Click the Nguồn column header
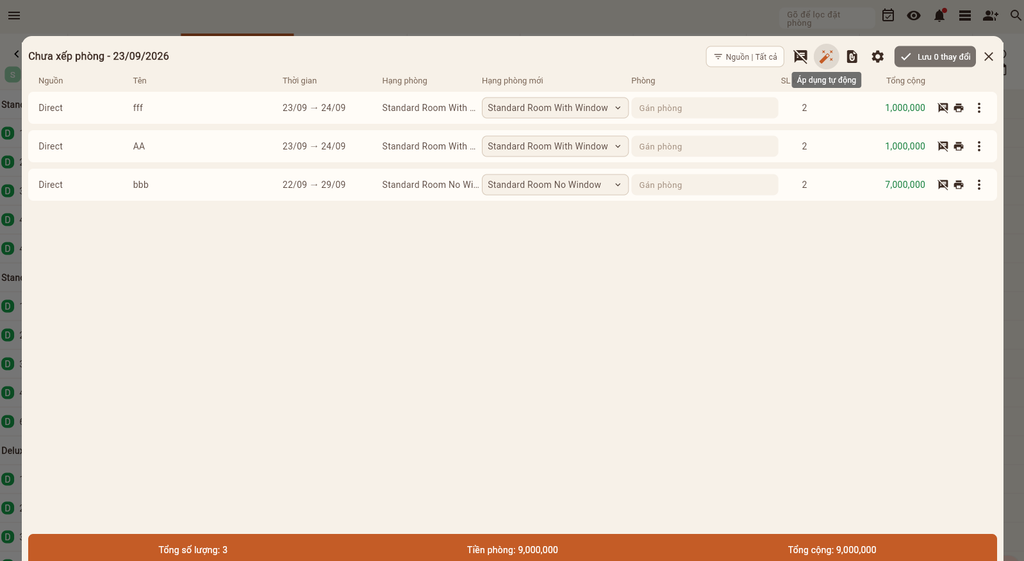Viewport: 1024px width, 561px height. [x=50, y=80]
